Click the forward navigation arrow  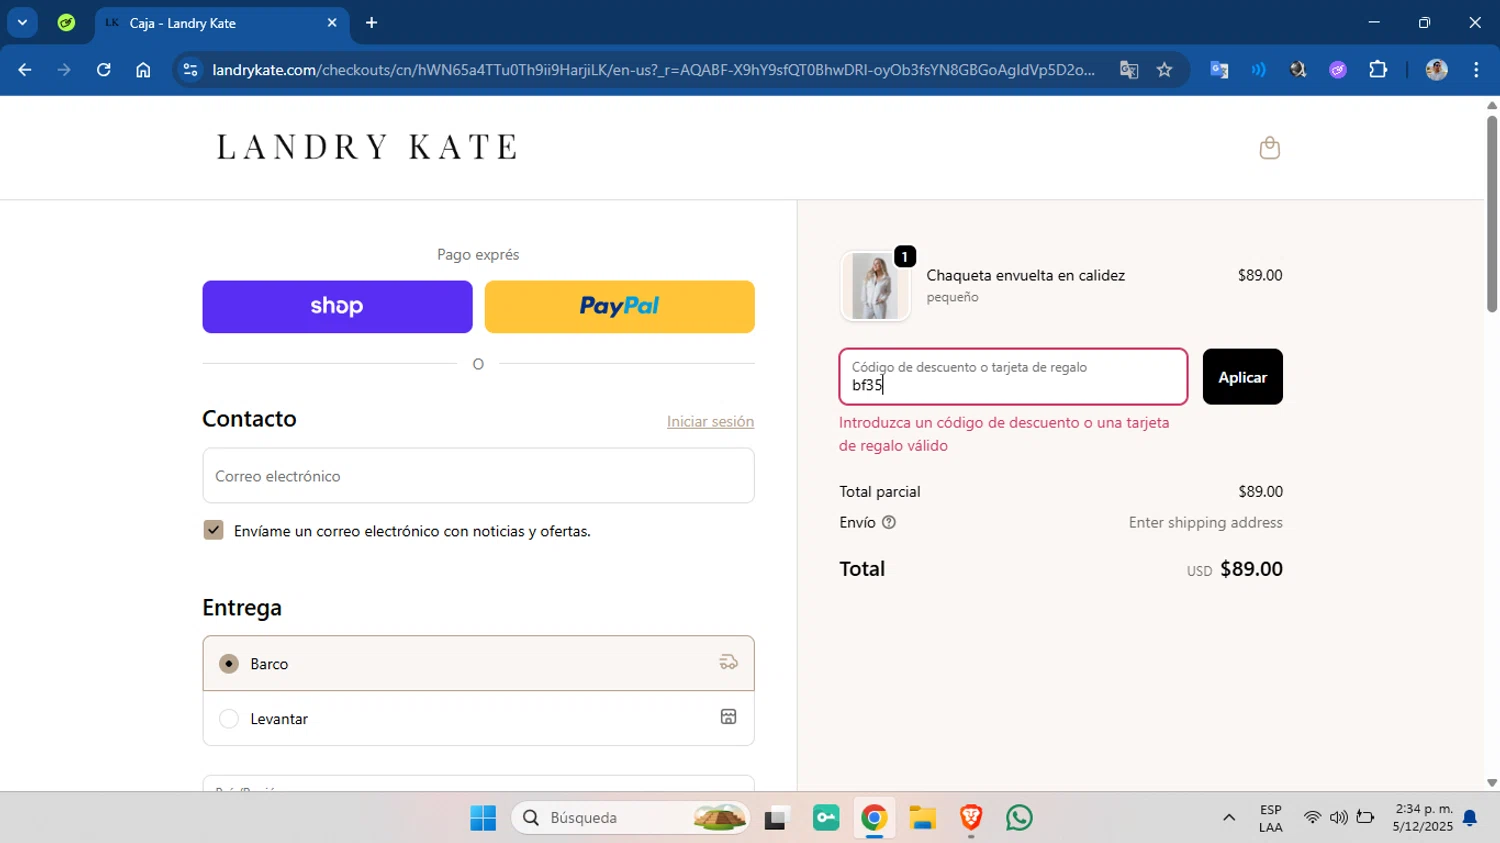coord(64,70)
